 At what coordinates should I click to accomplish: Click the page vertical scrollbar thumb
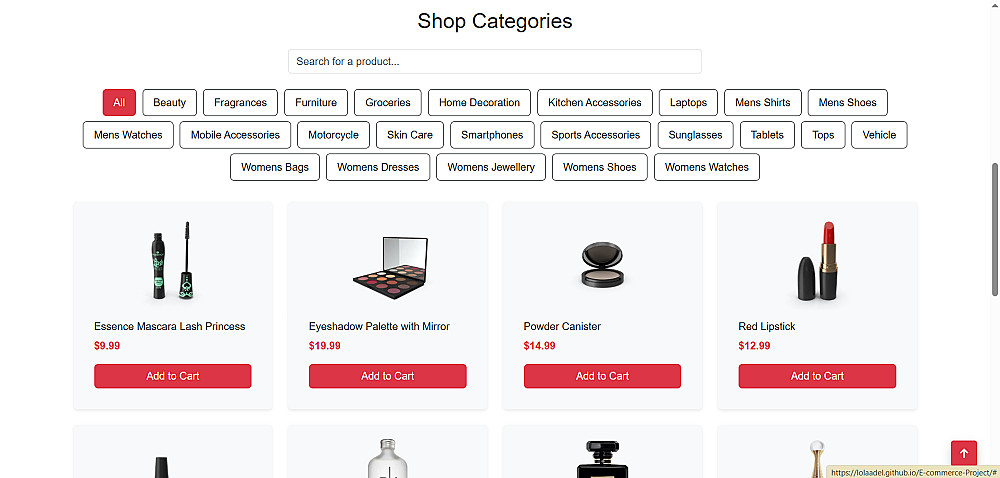tap(995, 229)
